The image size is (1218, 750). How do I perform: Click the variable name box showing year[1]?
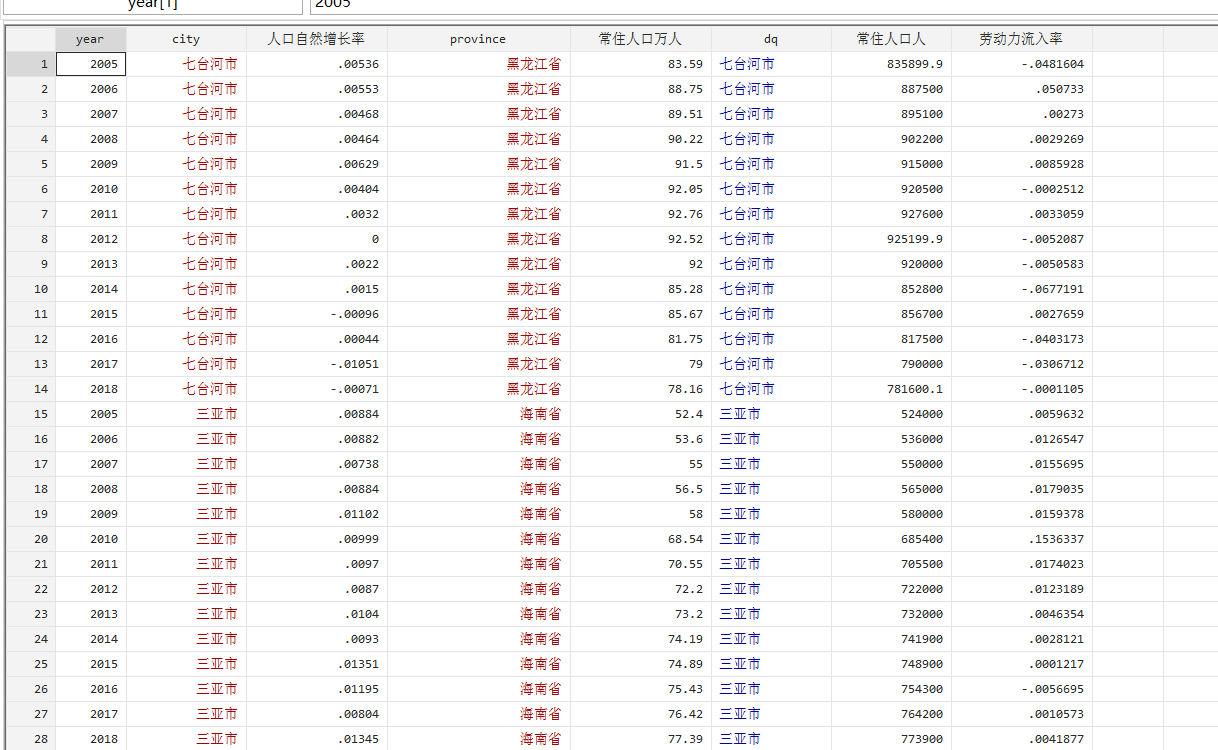point(152,4)
